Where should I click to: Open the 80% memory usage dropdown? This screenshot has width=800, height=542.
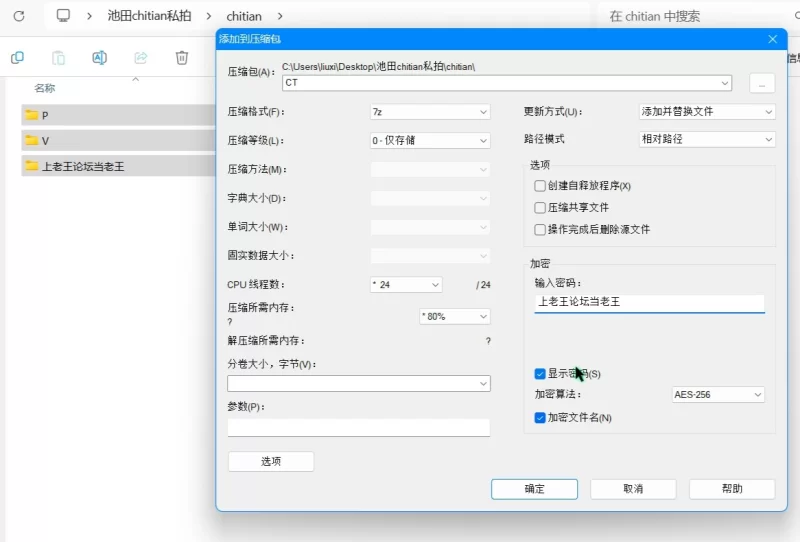pos(455,317)
